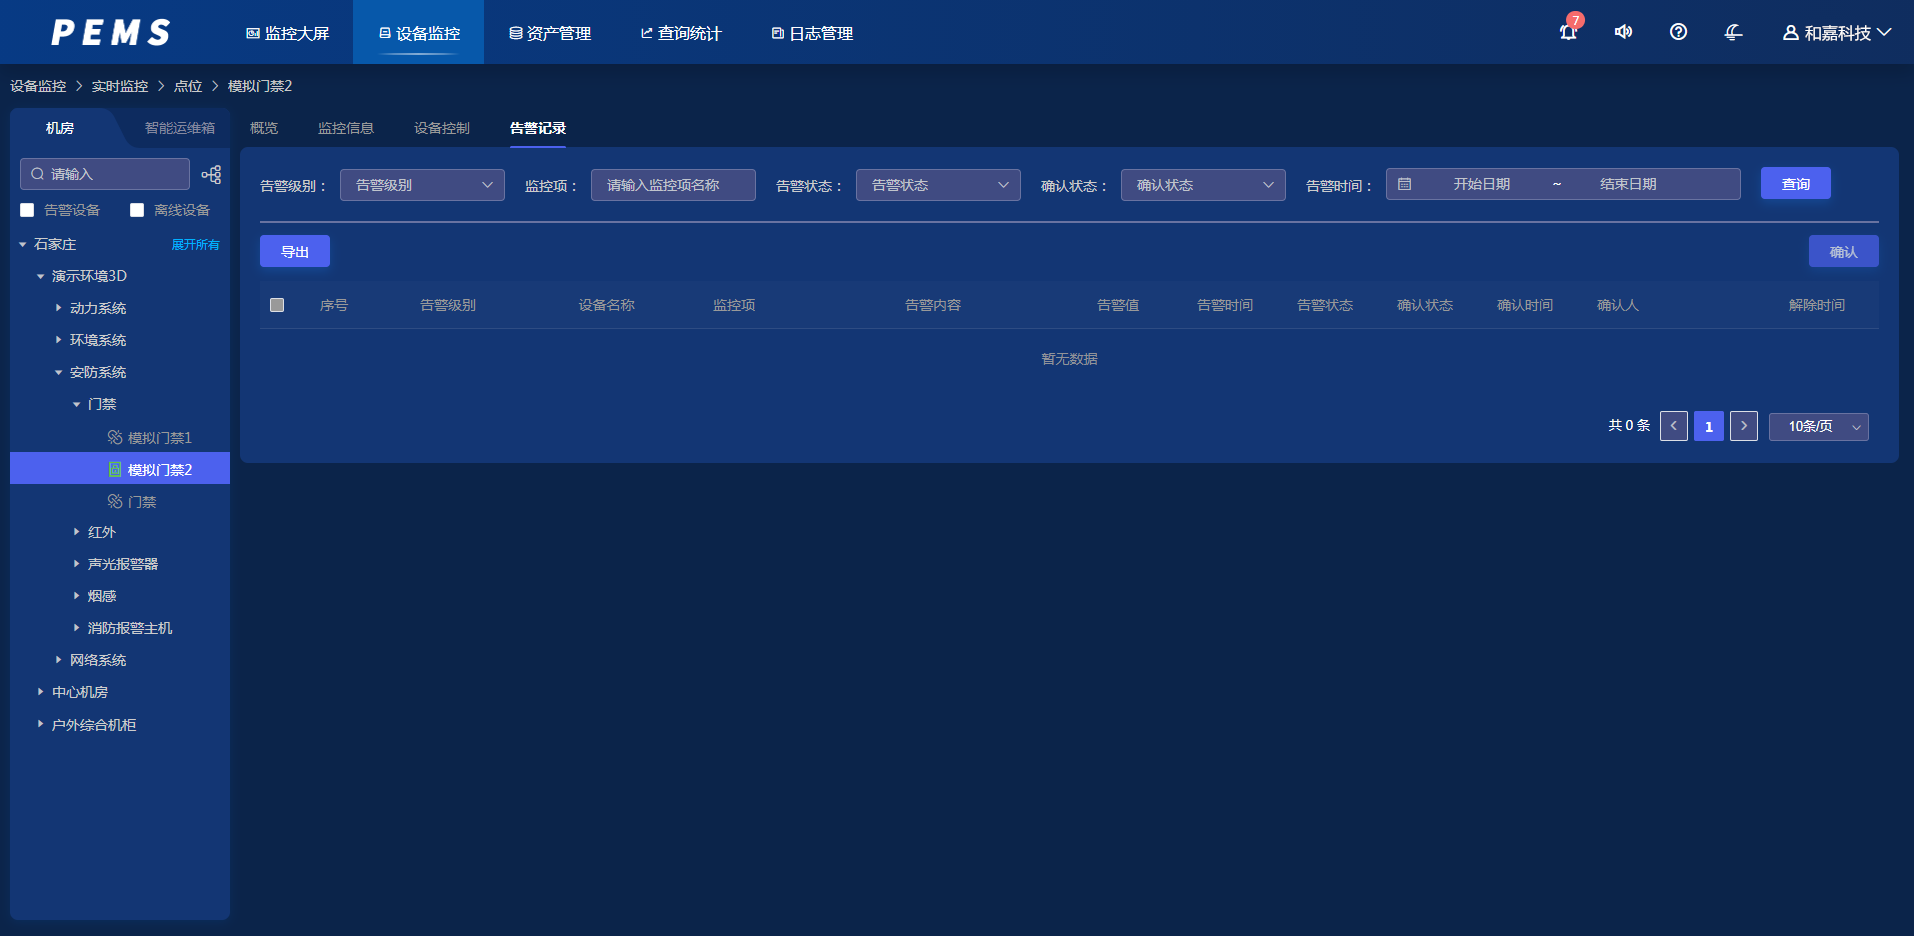The image size is (1914, 936).
Task: Click the sound speaker icon
Action: pyautogui.click(x=1623, y=32)
